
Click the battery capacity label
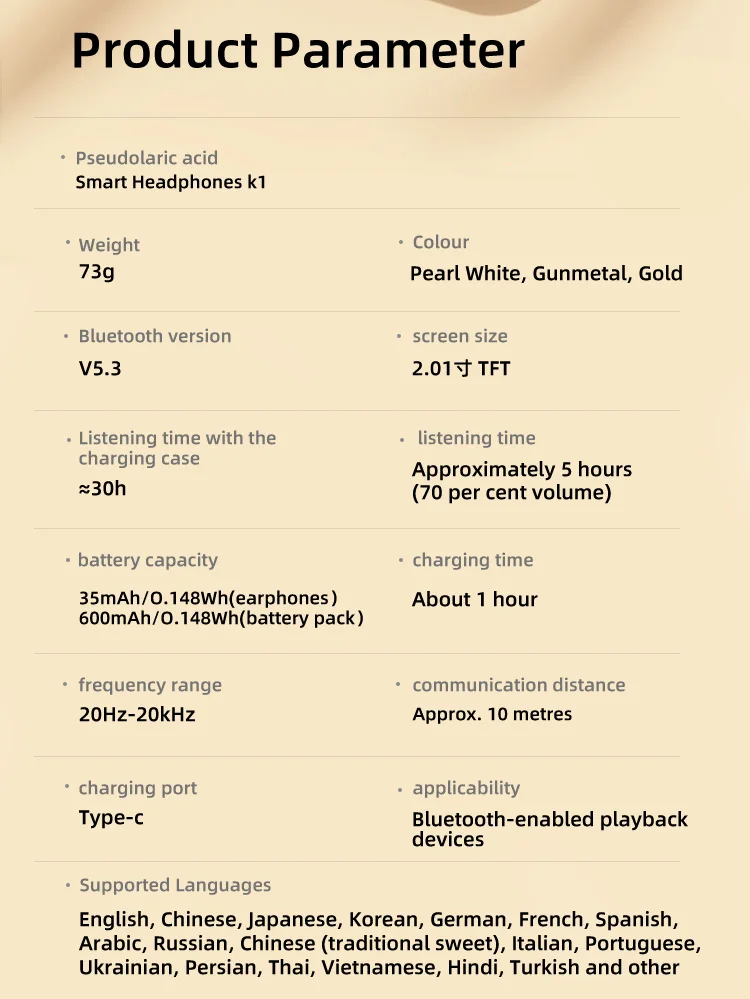click(x=148, y=560)
